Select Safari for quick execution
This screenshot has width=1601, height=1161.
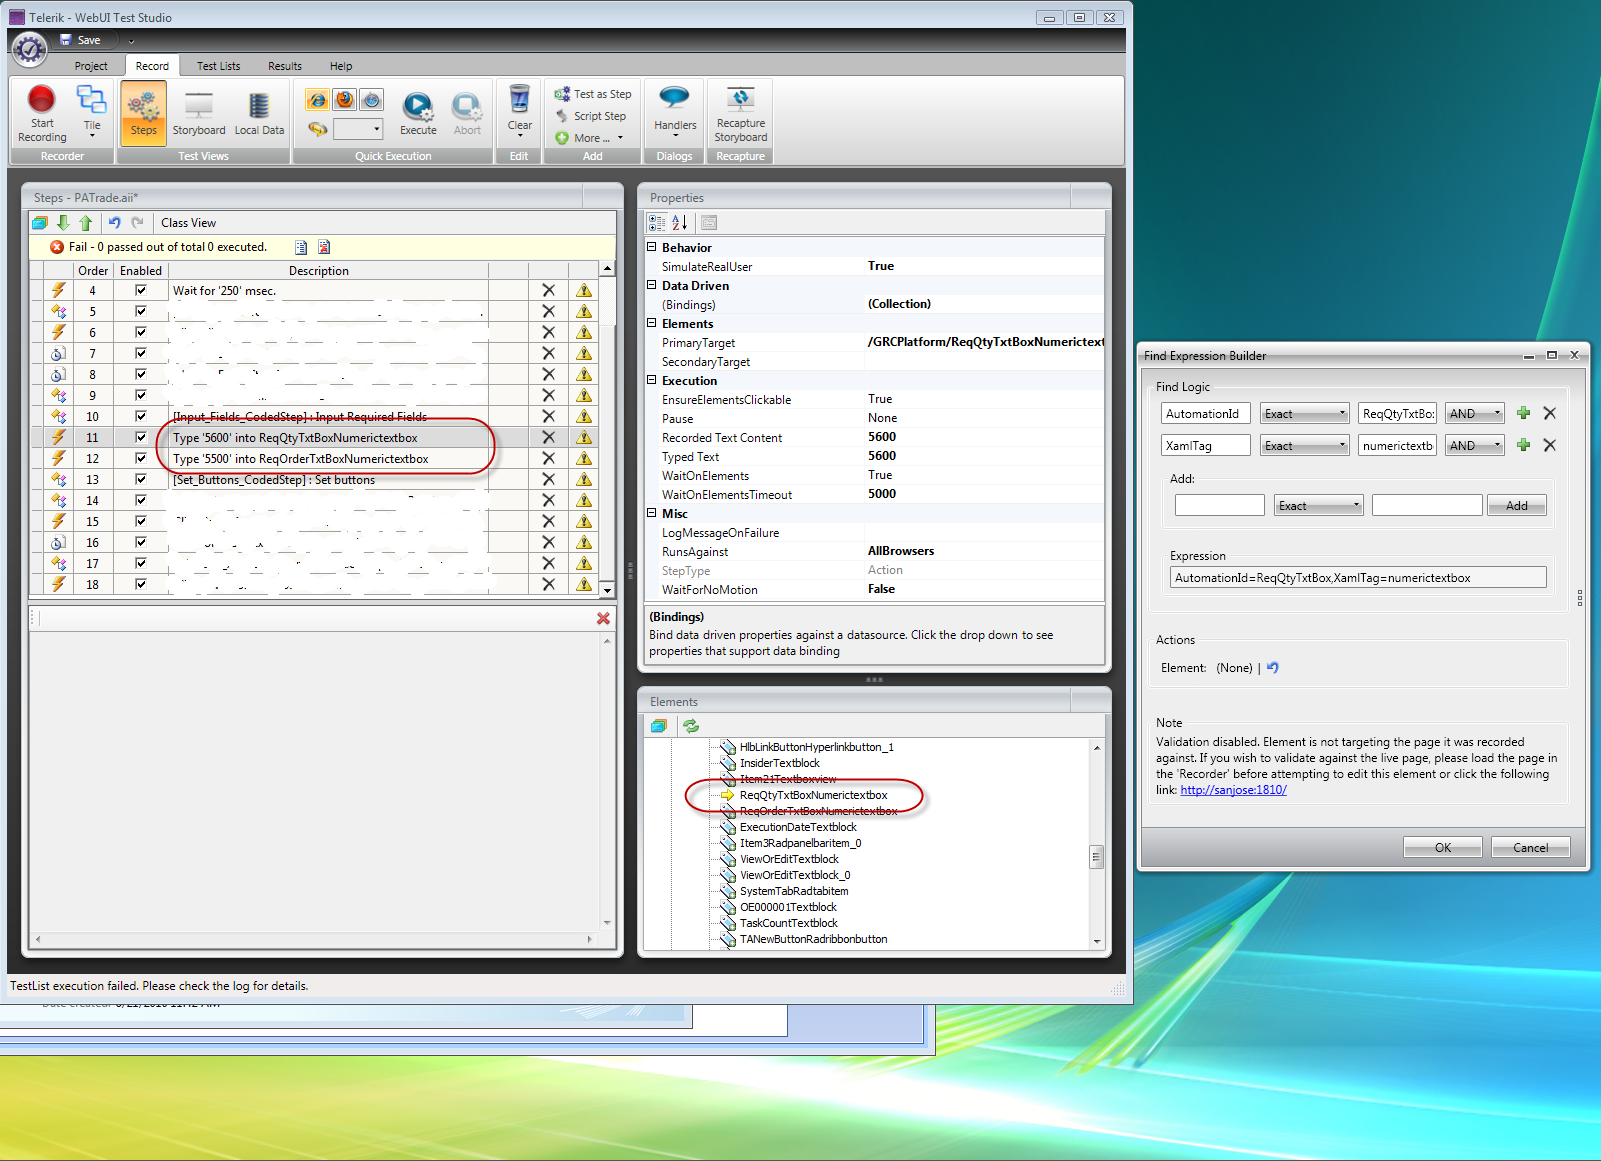click(371, 100)
